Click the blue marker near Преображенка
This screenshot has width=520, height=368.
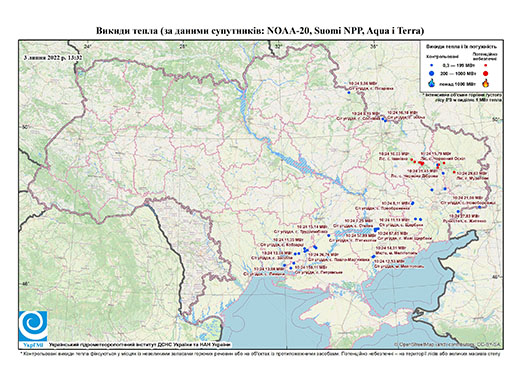[413, 203]
